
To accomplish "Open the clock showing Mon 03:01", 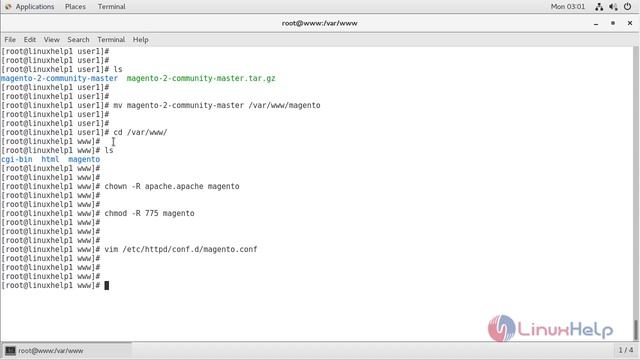I will pos(568,7).
